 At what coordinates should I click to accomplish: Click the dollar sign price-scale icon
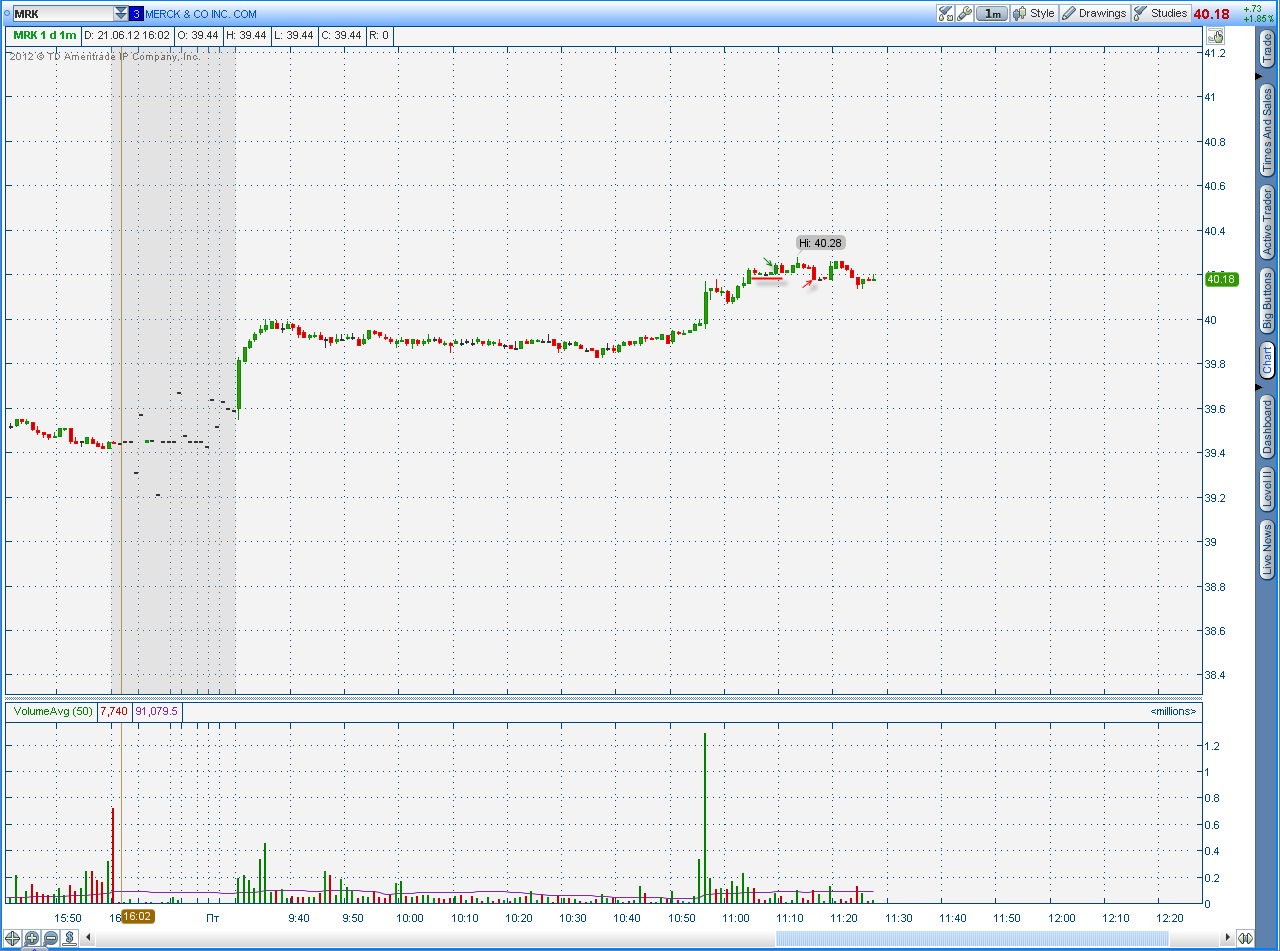[69, 938]
